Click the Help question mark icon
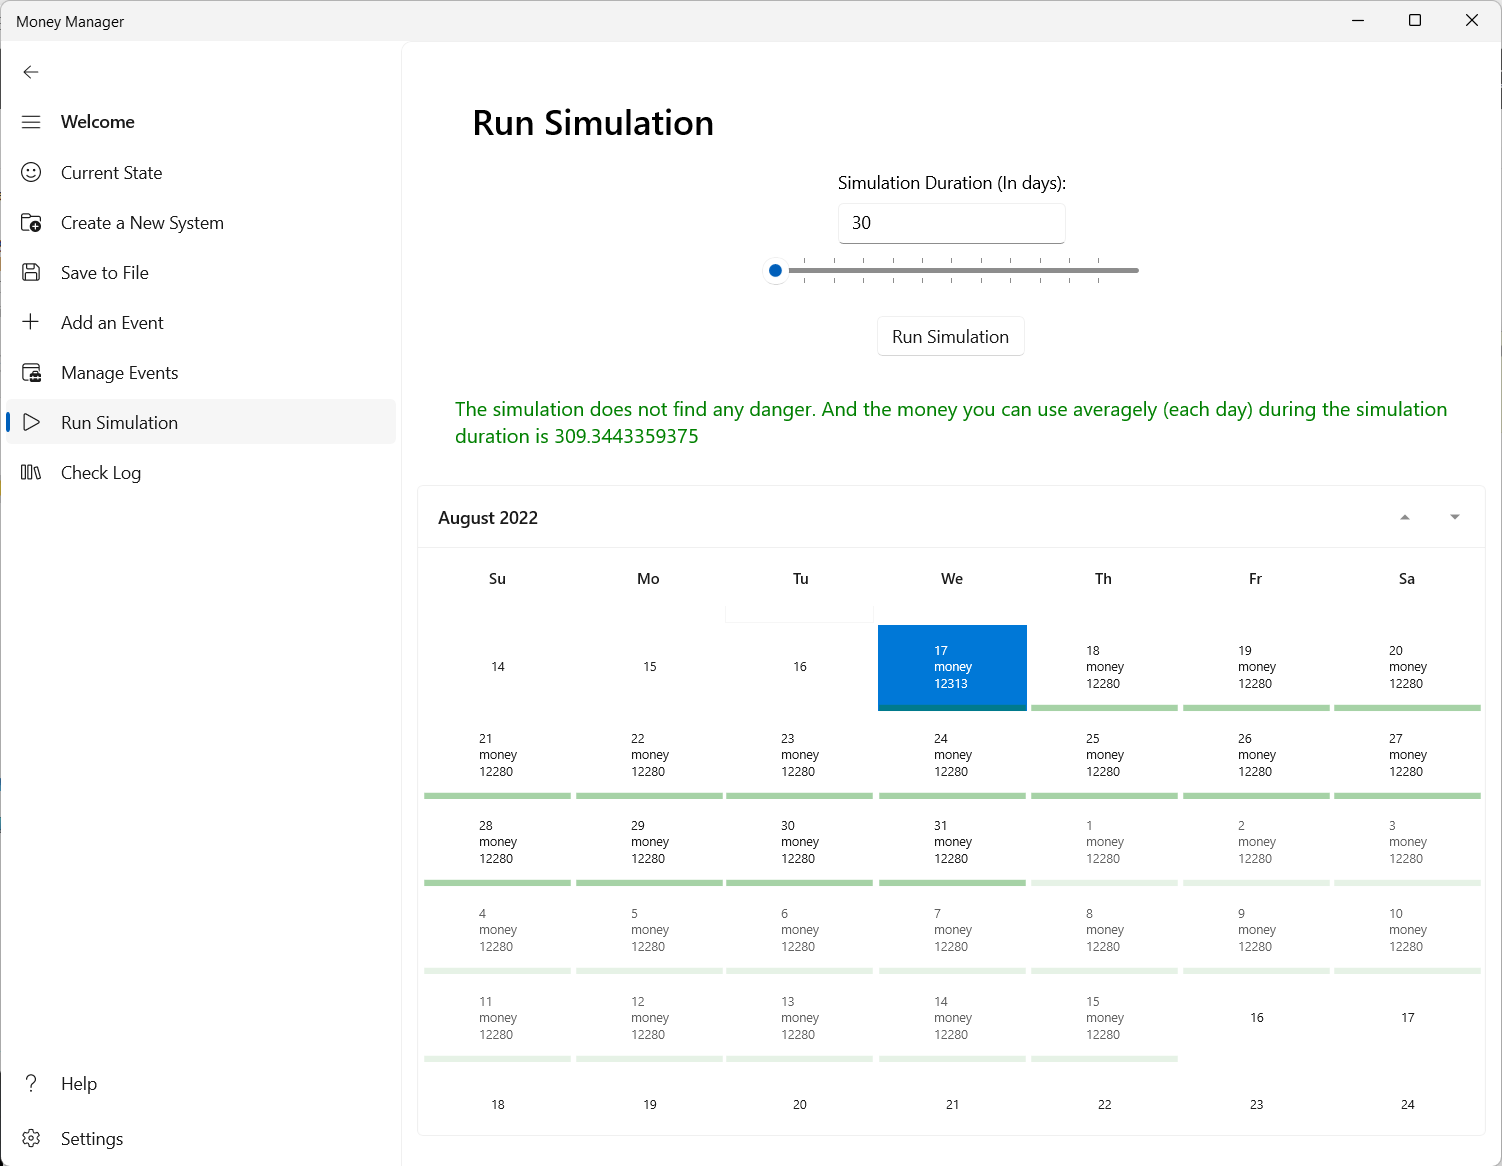Image resolution: width=1502 pixels, height=1166 pixels. (x=31, y=1083)
